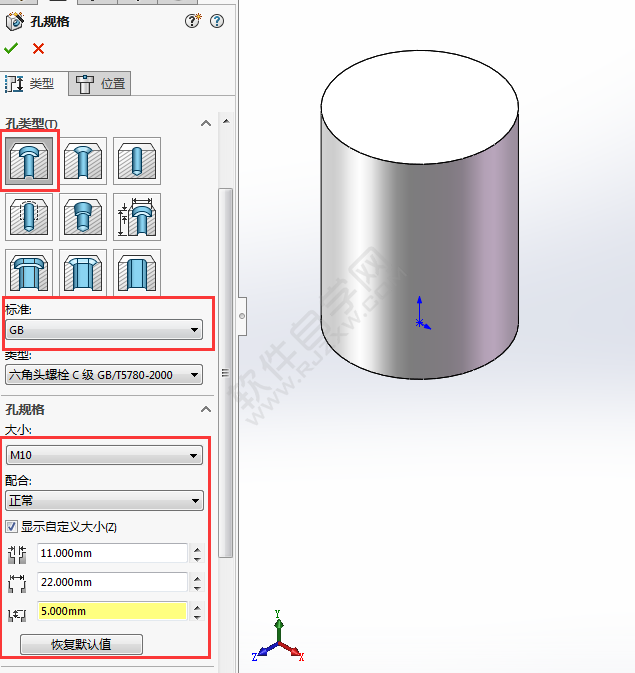Switch to the 位置 tab
This screenshot has width=635, height=673.
click(x=100, y=83)
